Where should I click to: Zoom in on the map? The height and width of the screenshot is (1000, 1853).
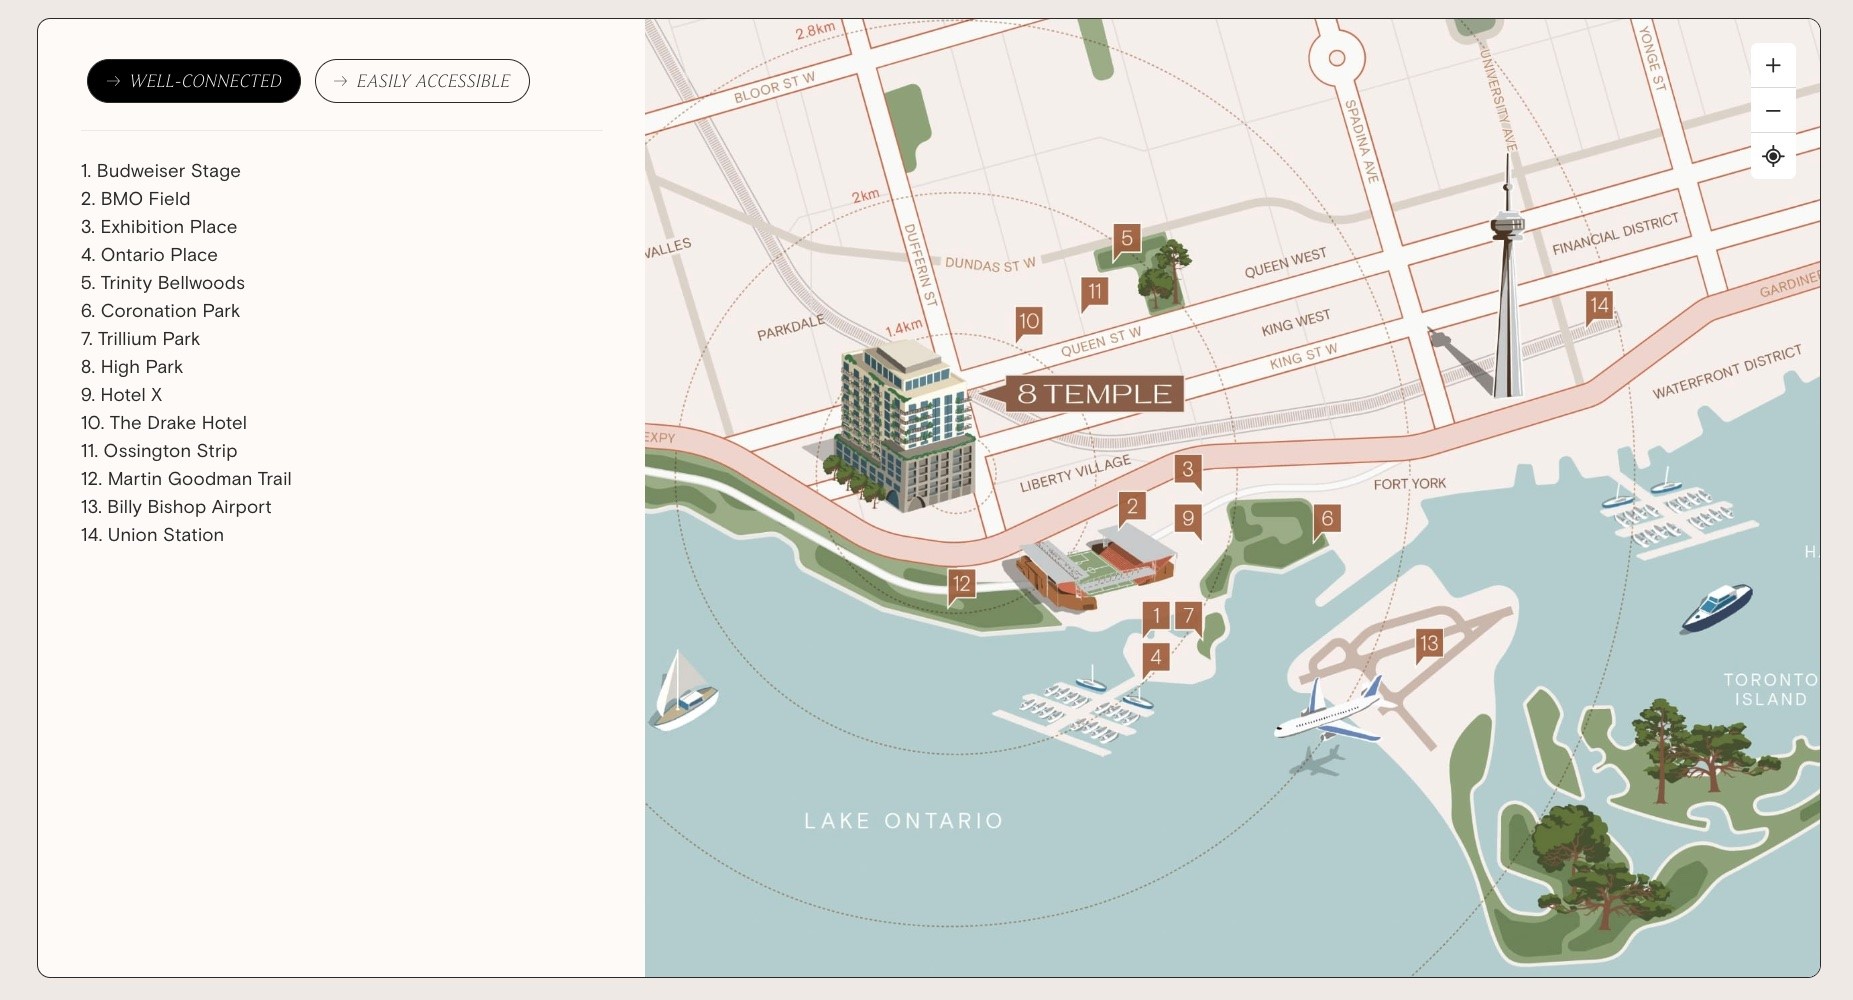coord(1773,66)
